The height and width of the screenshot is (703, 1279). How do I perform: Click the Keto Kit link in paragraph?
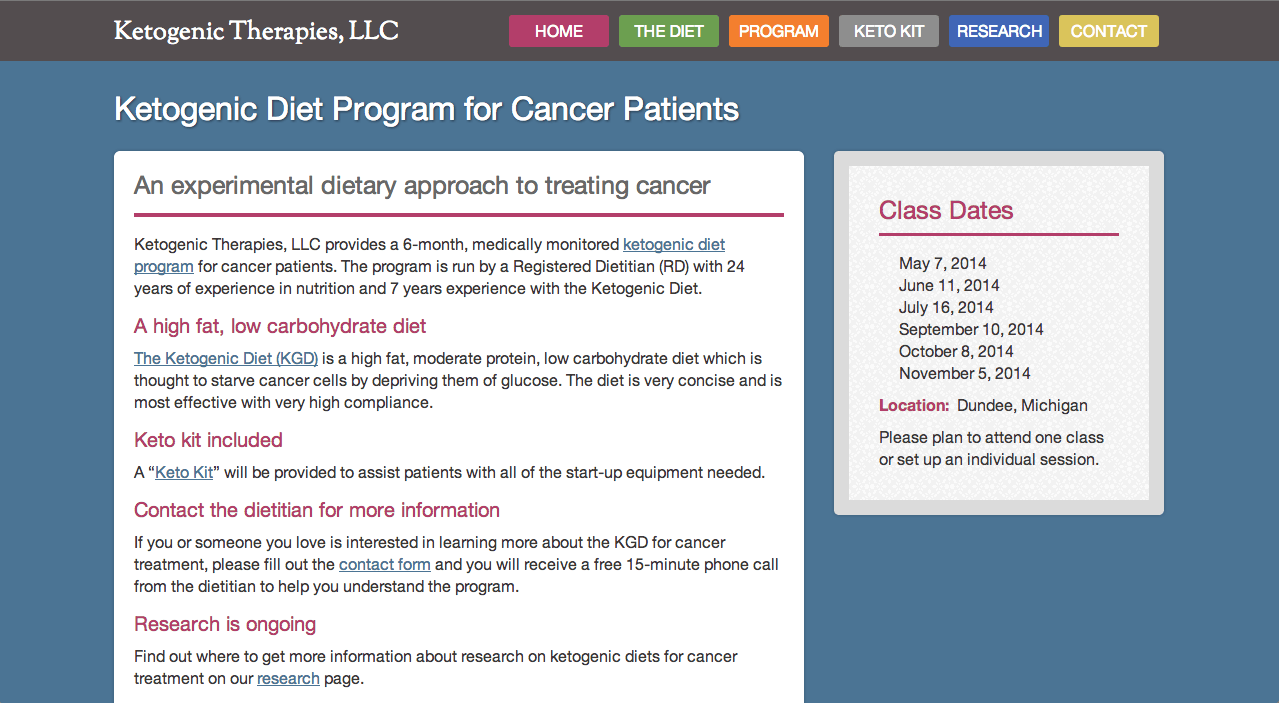point(184,472)
